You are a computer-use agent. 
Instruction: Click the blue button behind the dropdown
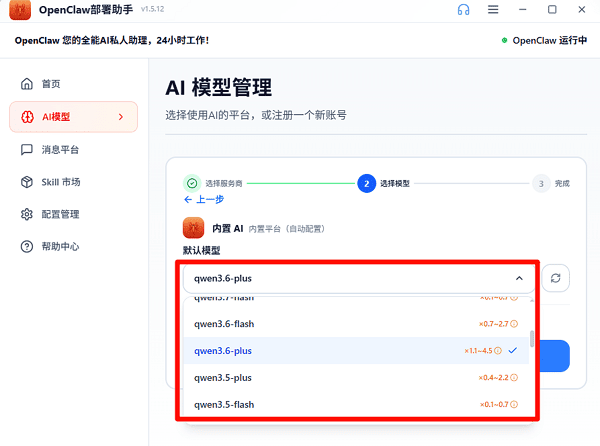555,356
